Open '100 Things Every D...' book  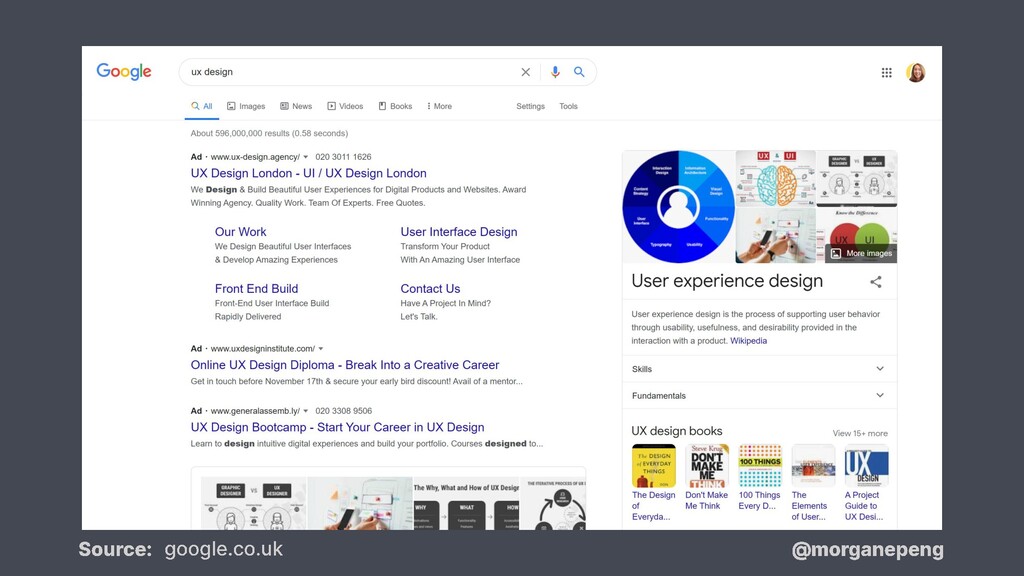pyautogui.click(x=760, y=477)
